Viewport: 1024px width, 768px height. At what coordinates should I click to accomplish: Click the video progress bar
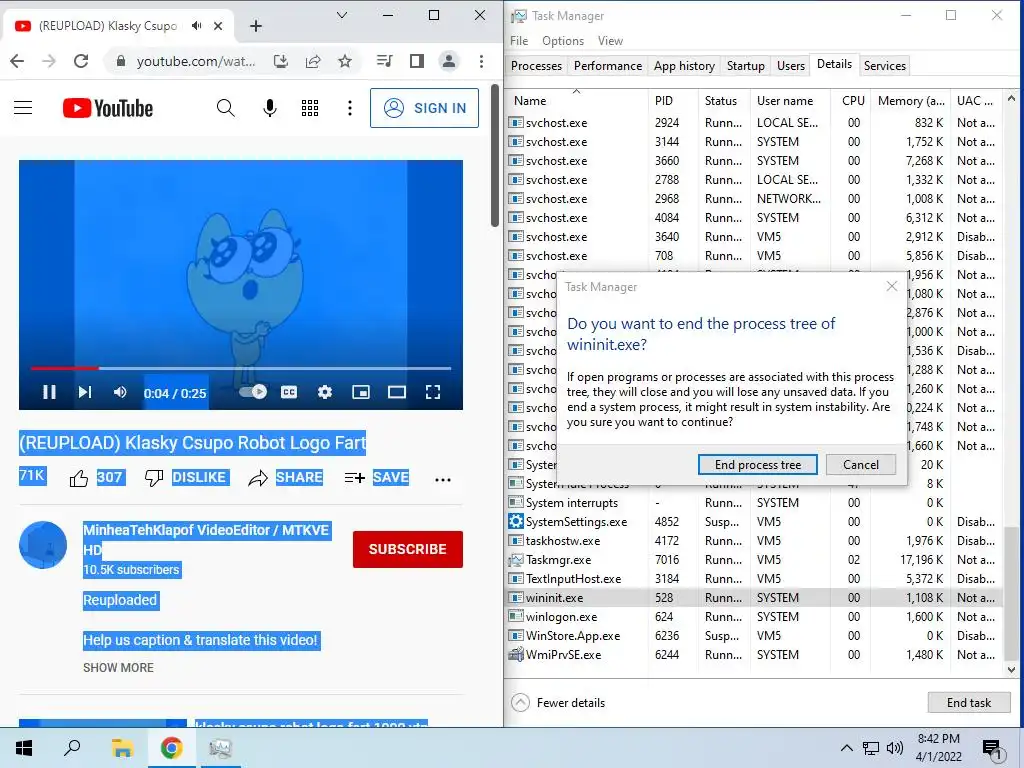pos(240,368)
